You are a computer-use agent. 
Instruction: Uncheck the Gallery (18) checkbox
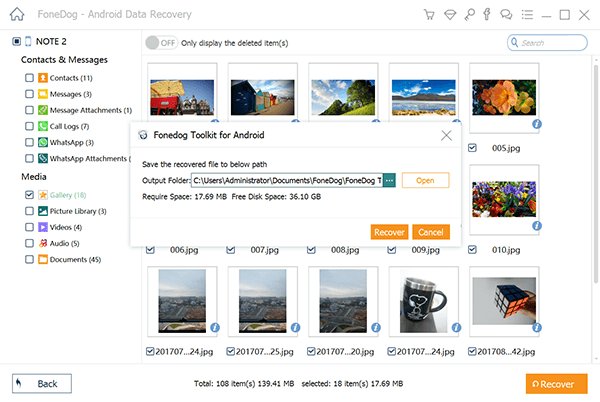click(x=29, y=195)
